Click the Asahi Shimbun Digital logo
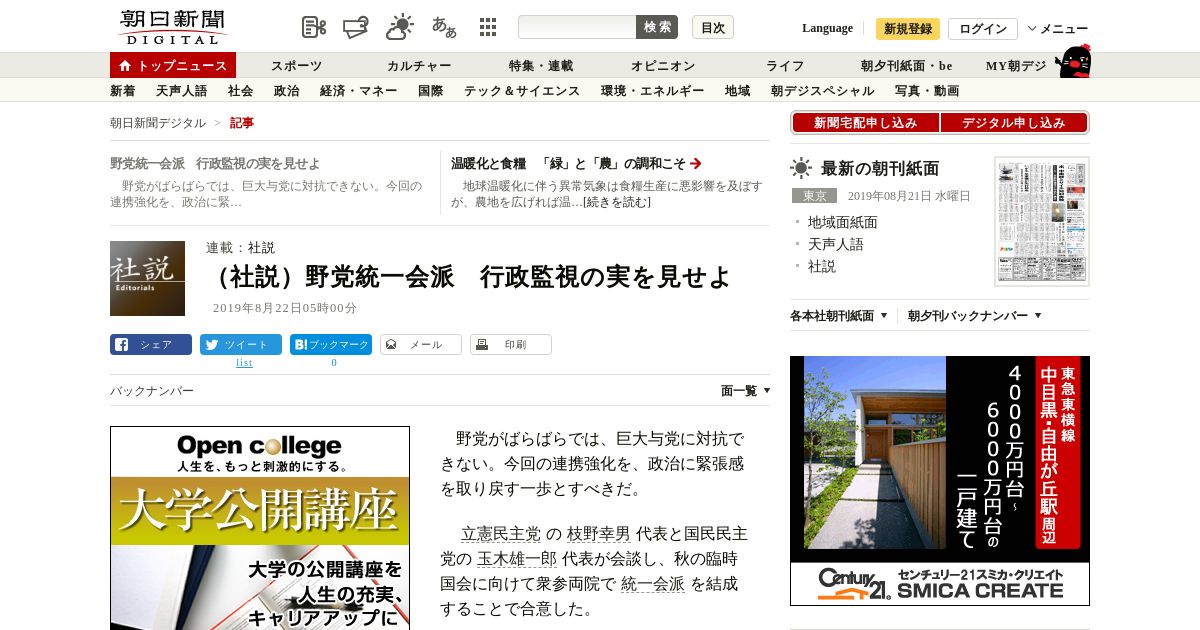Screen dimensions: 1200x630 click(x=172, y=27)
